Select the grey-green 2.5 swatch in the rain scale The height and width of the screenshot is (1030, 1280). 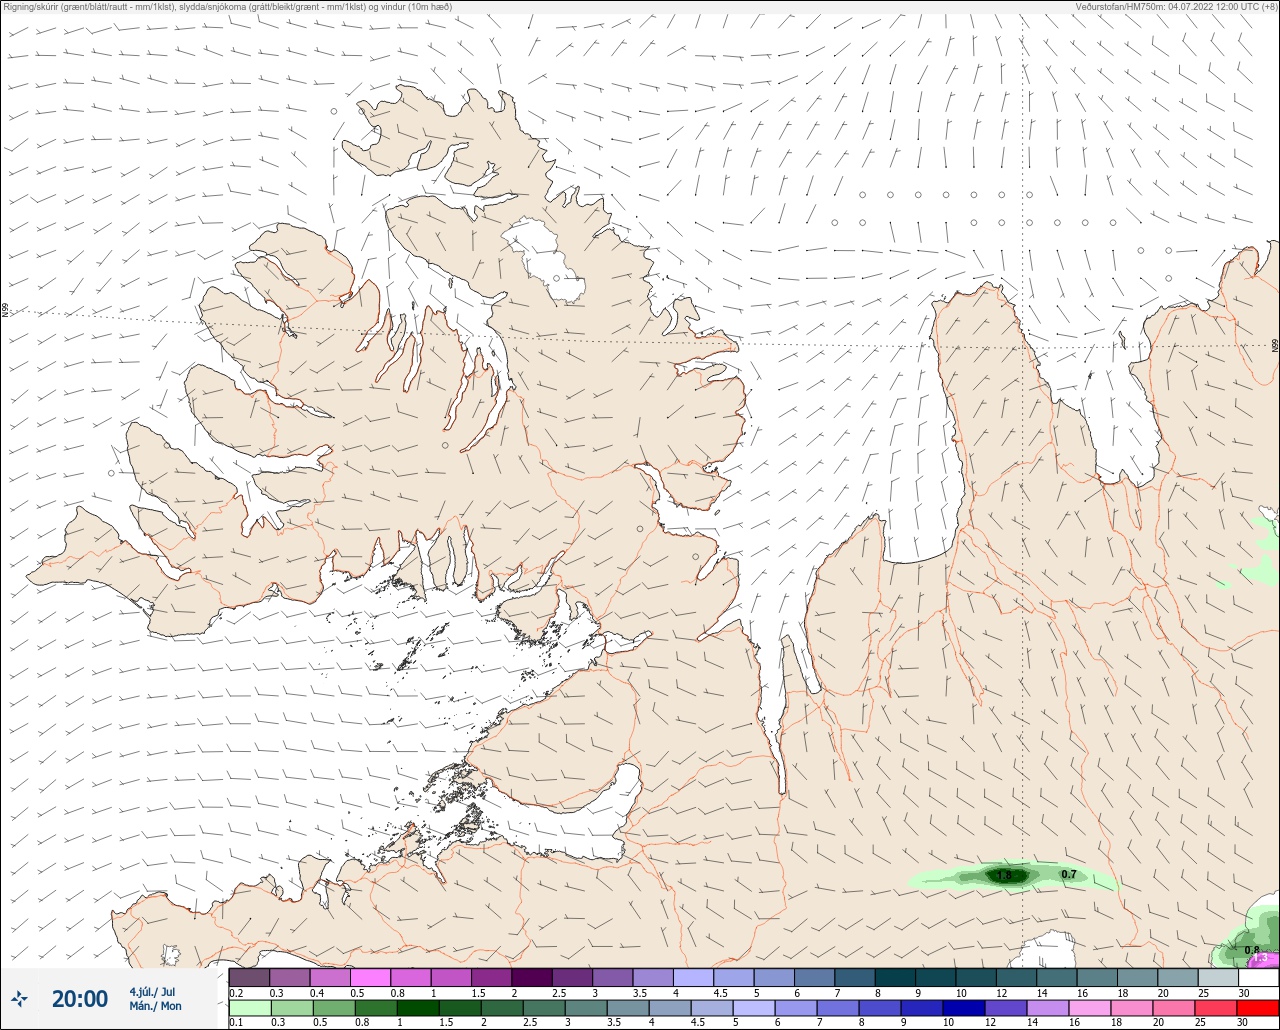544,1007
